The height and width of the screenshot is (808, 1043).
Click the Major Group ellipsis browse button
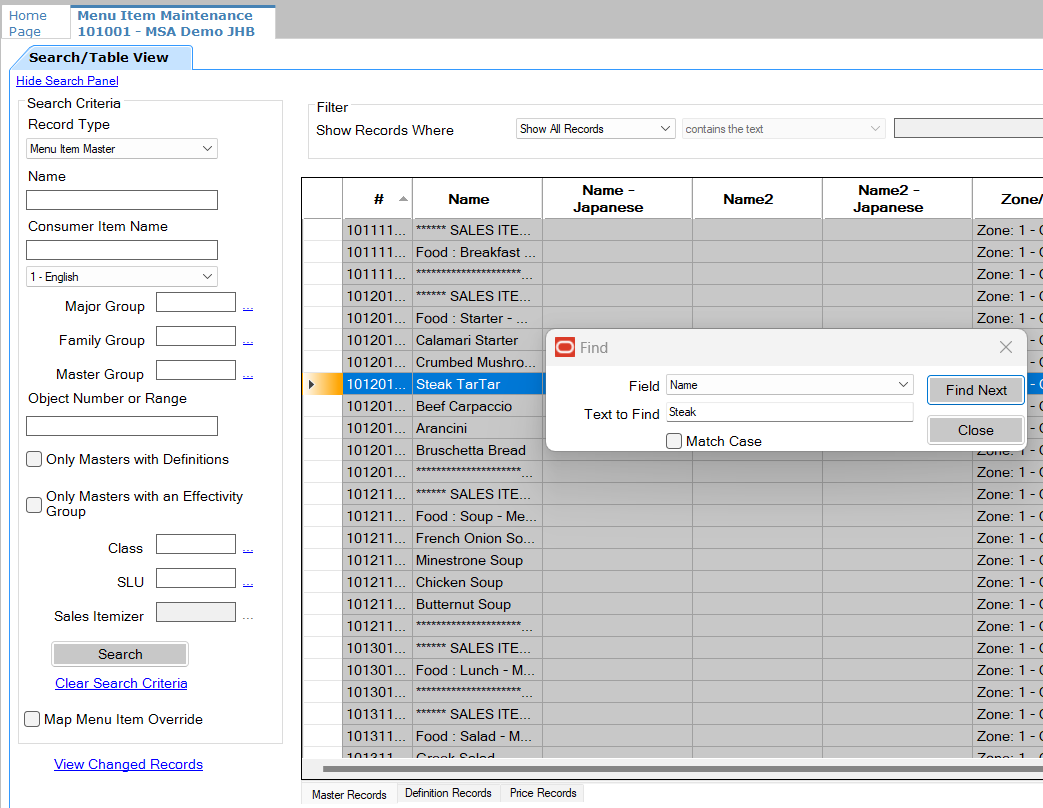coord(248,307)
